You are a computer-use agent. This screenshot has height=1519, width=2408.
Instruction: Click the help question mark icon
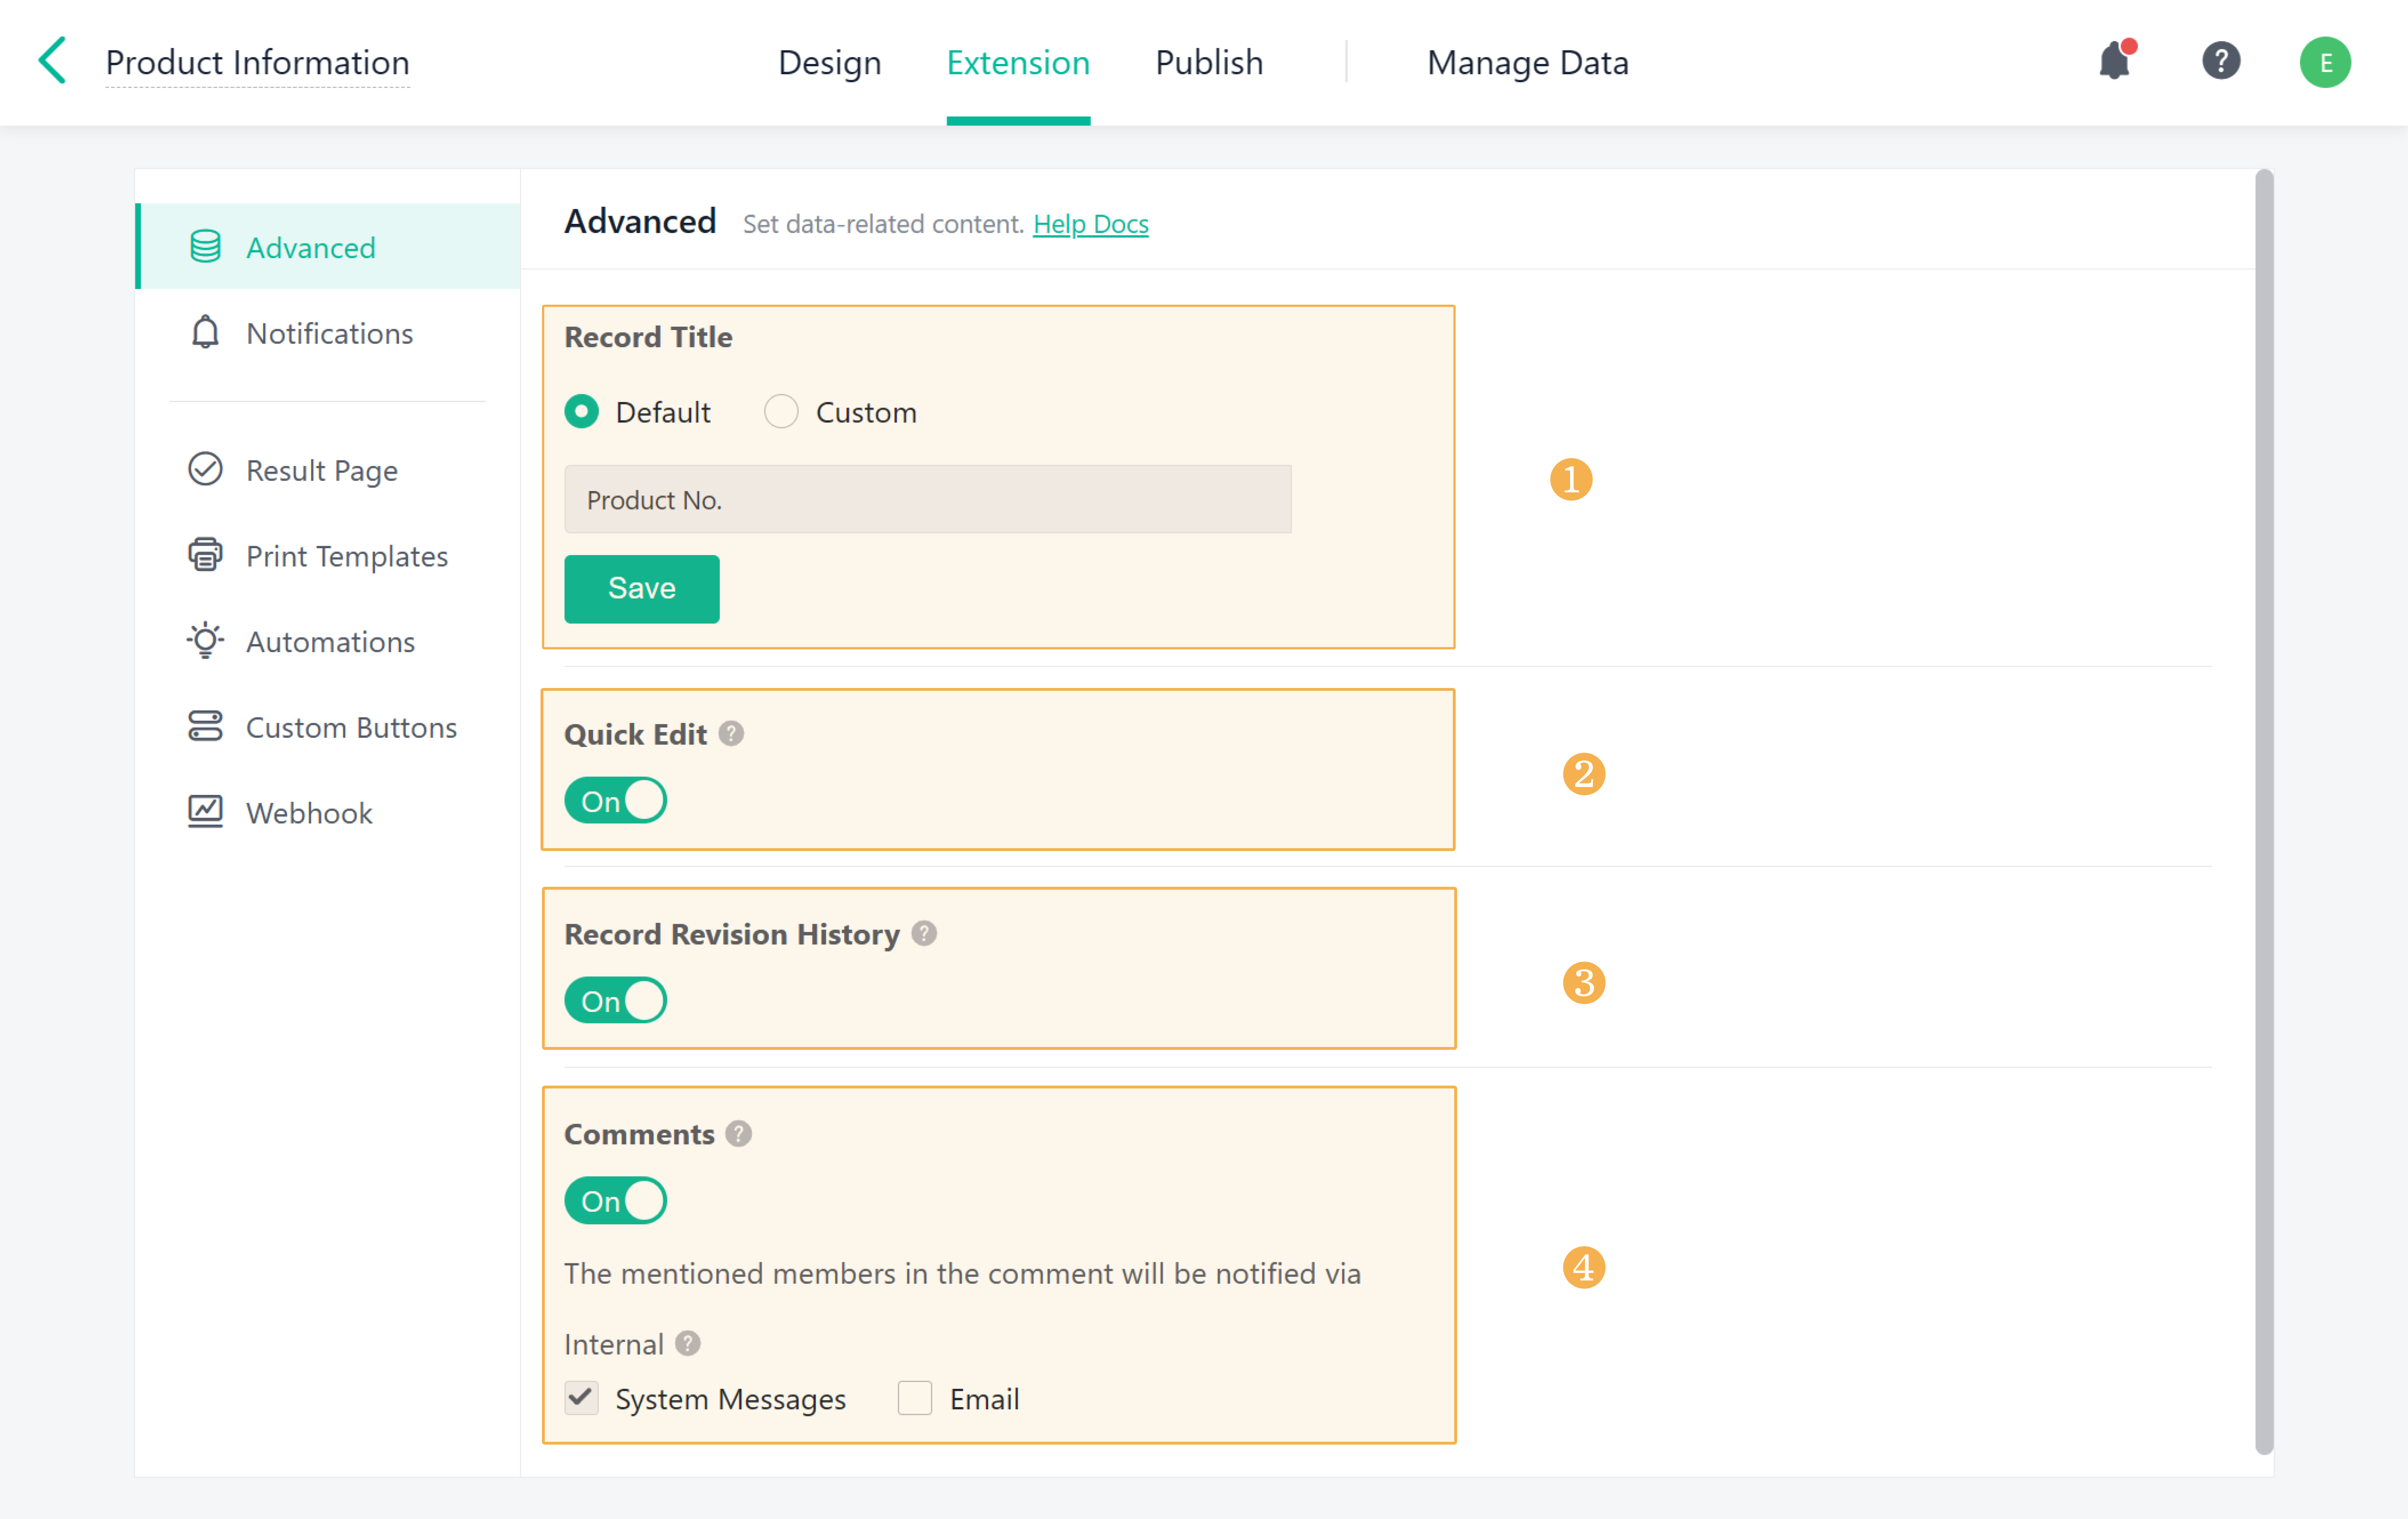pyautogui.click(x=2220, y=61)
